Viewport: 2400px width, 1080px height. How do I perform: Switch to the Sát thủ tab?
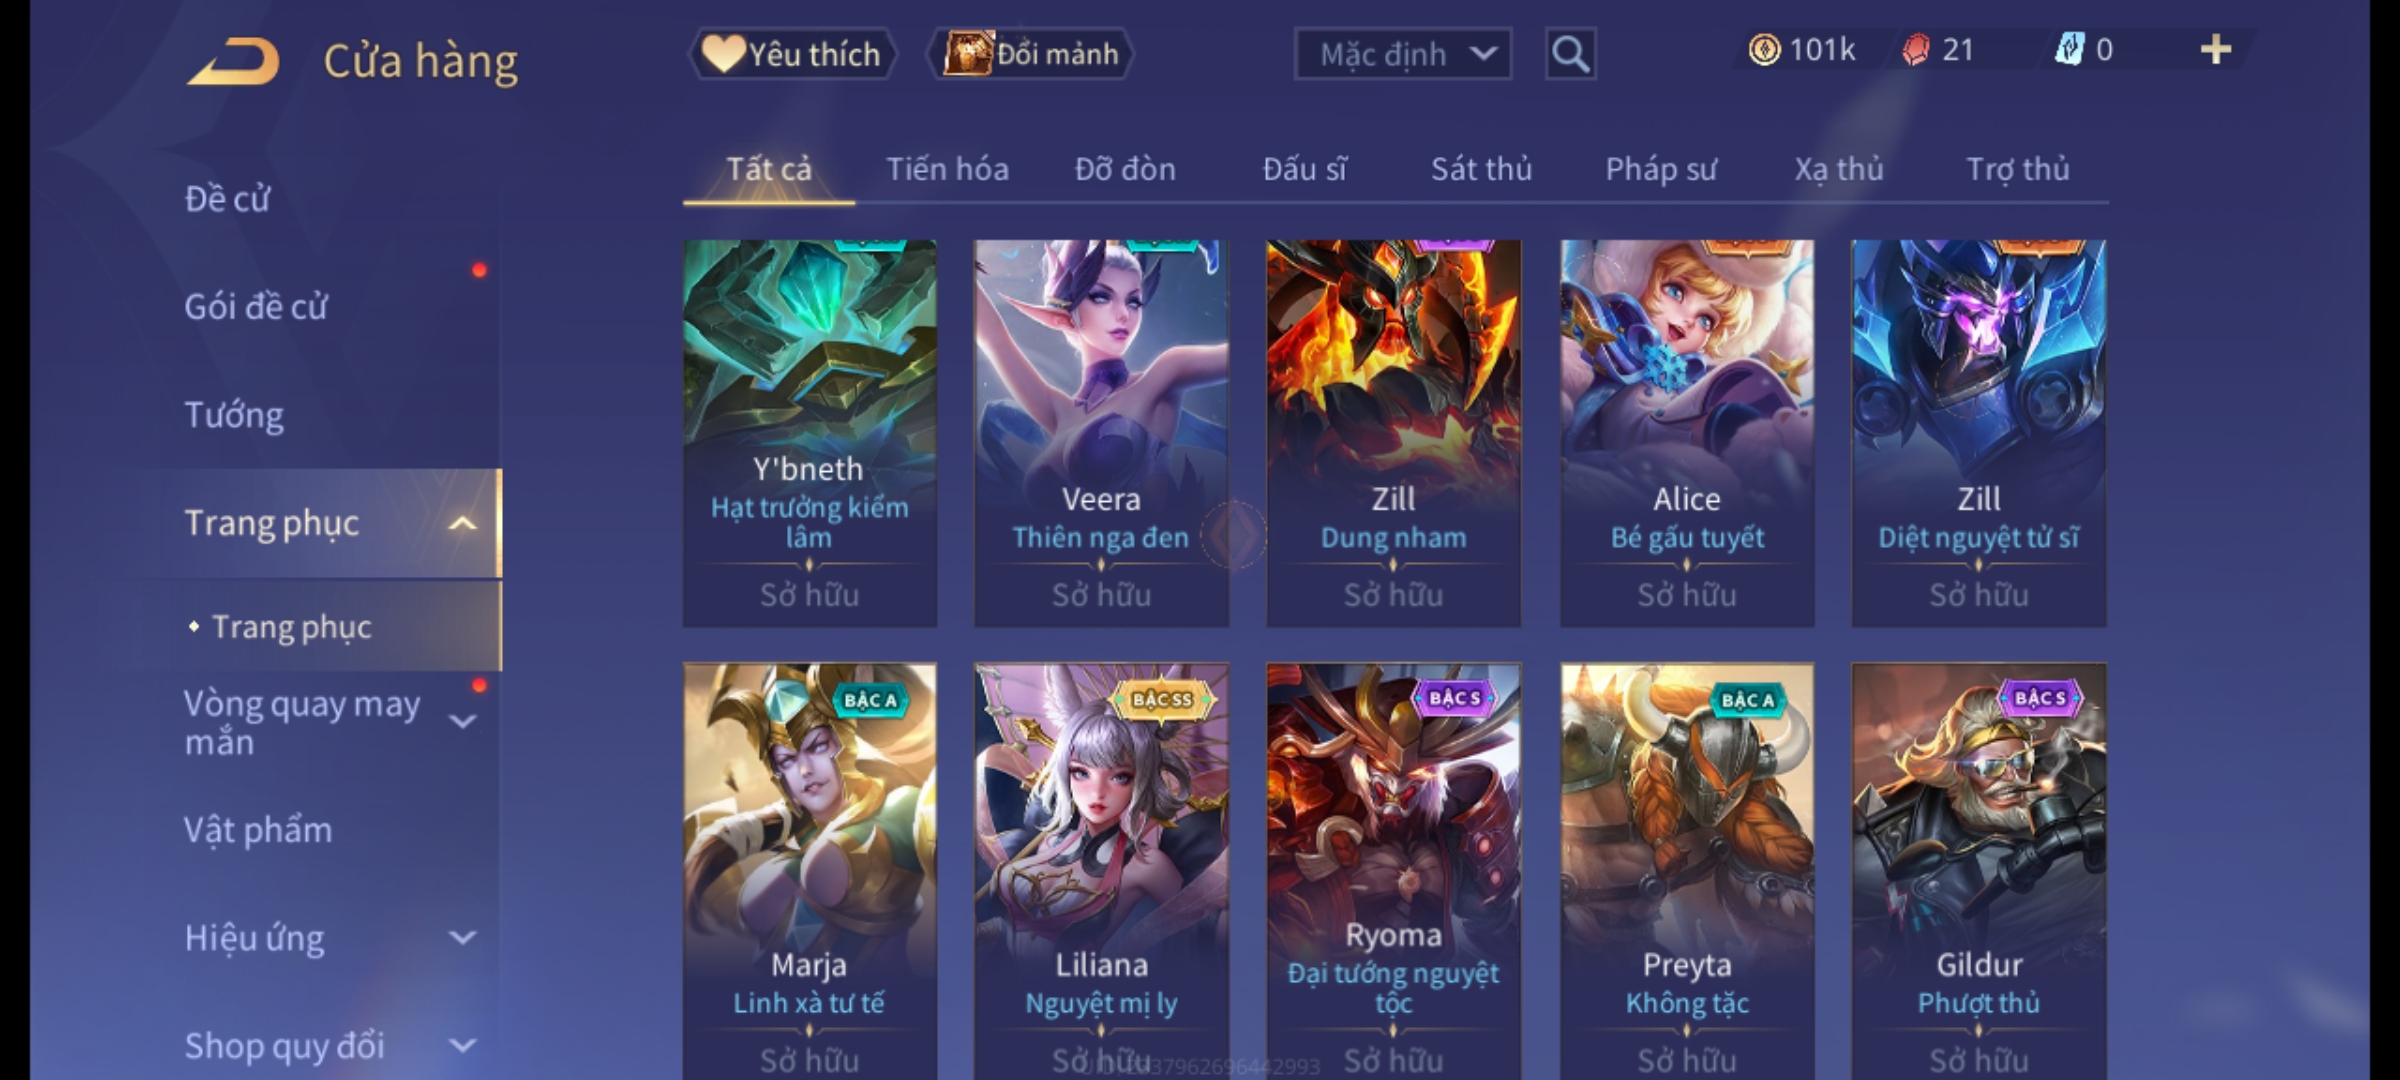[x=1481, y=169]
